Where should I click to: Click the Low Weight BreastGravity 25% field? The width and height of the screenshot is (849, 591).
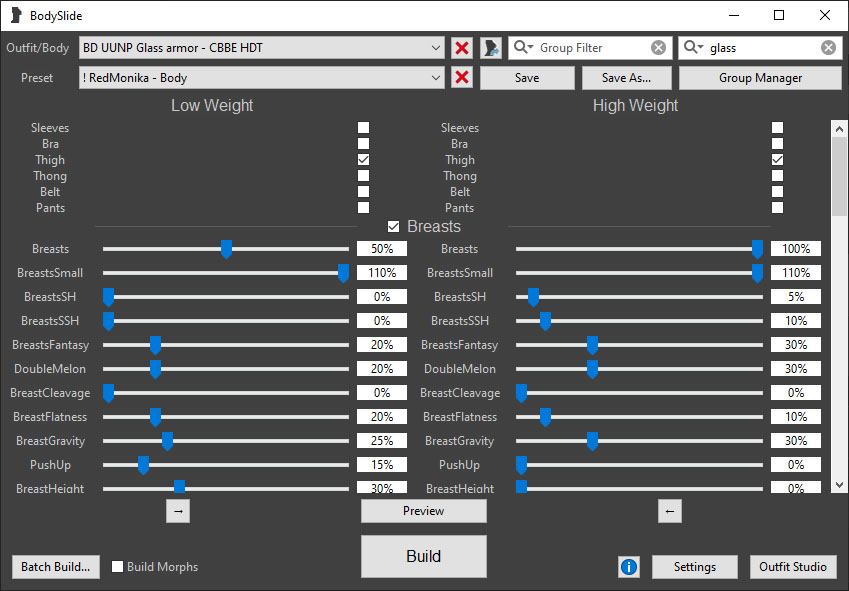tap(382, 441)
